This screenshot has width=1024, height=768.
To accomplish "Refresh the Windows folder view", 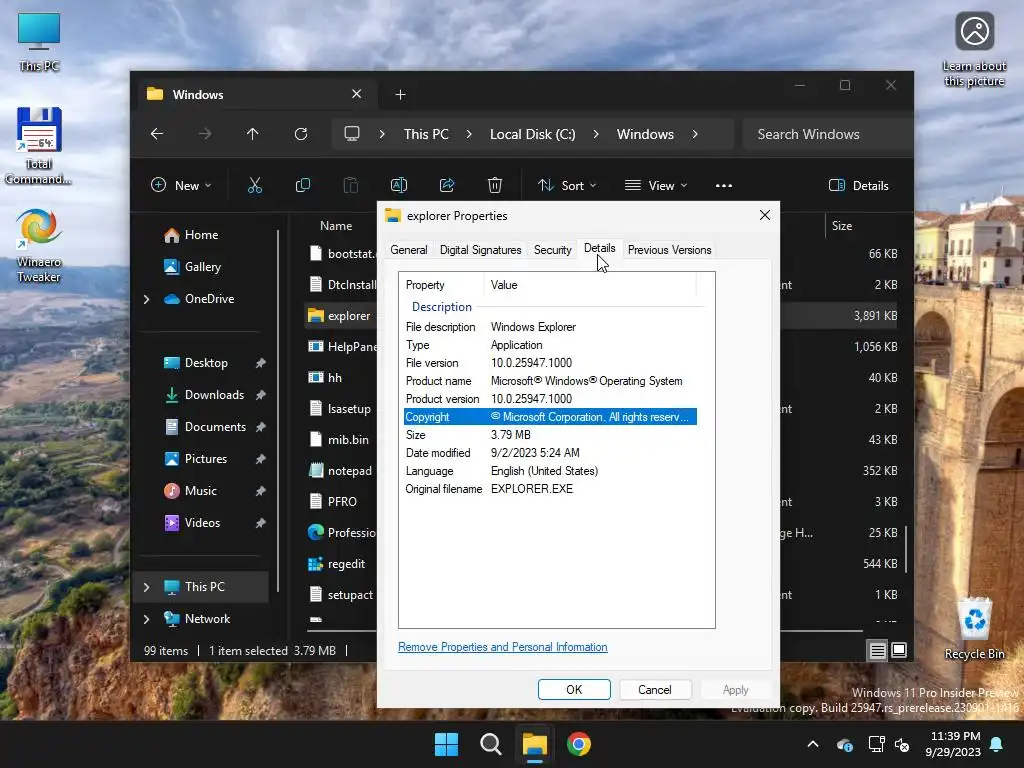I will tap(301, 134).
